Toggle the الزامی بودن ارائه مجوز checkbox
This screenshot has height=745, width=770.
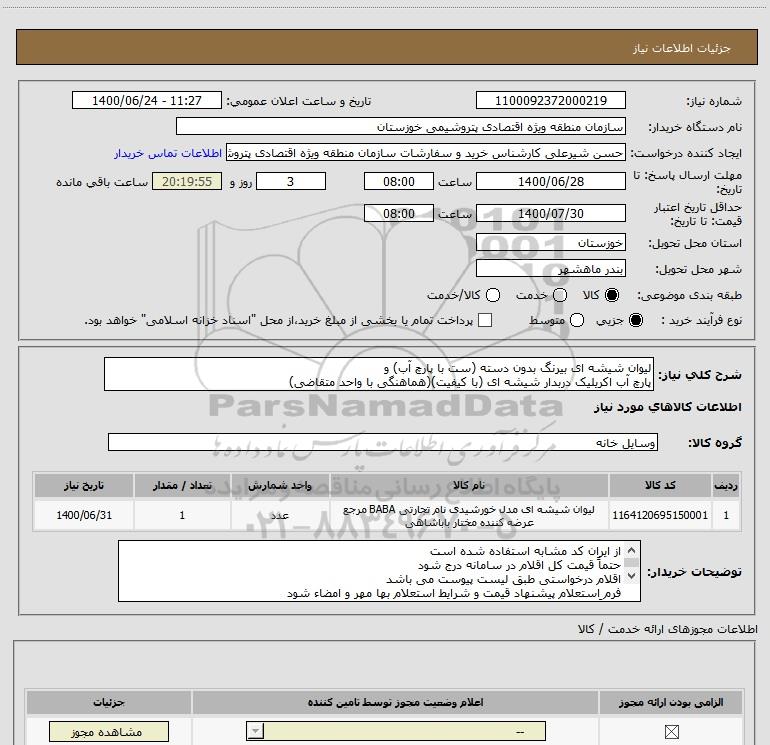pyautogui.click(x=671, y=732)
